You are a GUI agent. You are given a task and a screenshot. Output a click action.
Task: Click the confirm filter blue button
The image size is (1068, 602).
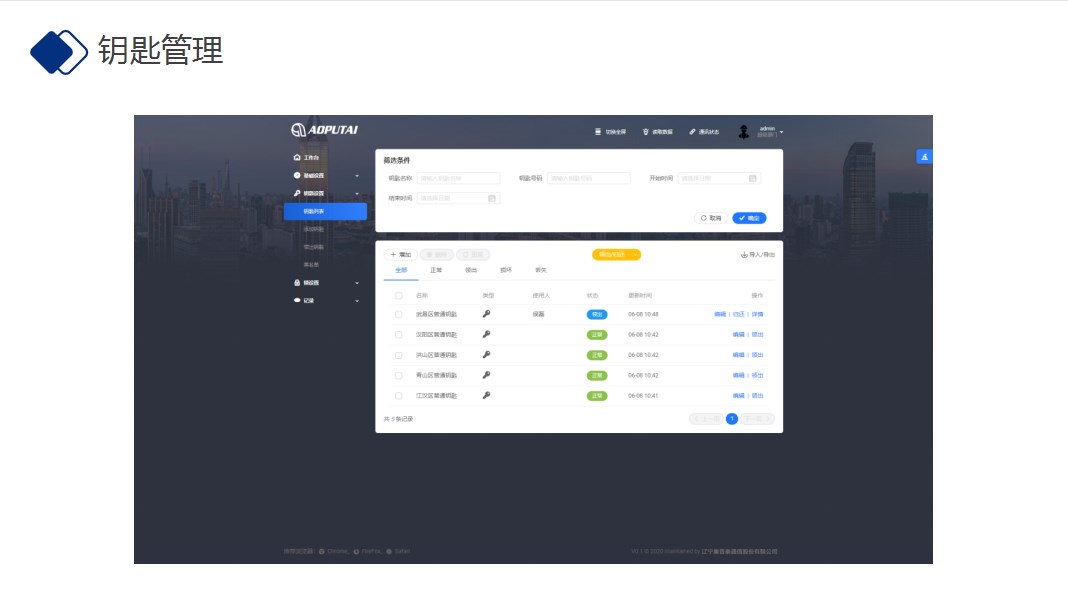(749, 218)
